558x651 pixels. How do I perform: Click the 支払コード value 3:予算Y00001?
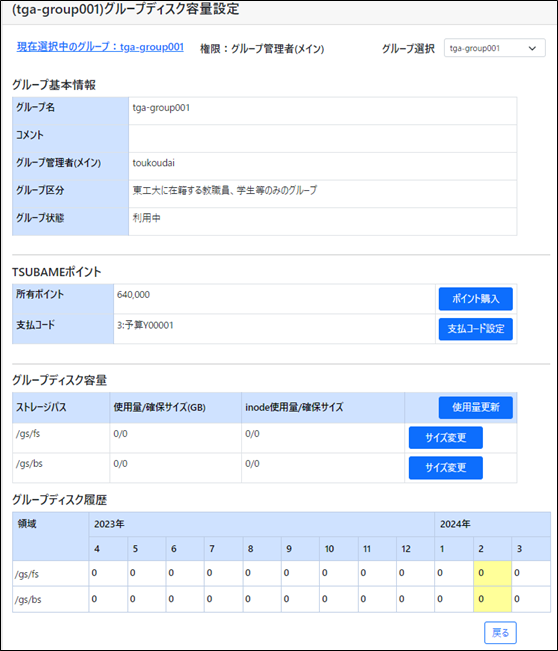[x=145, y=325]
